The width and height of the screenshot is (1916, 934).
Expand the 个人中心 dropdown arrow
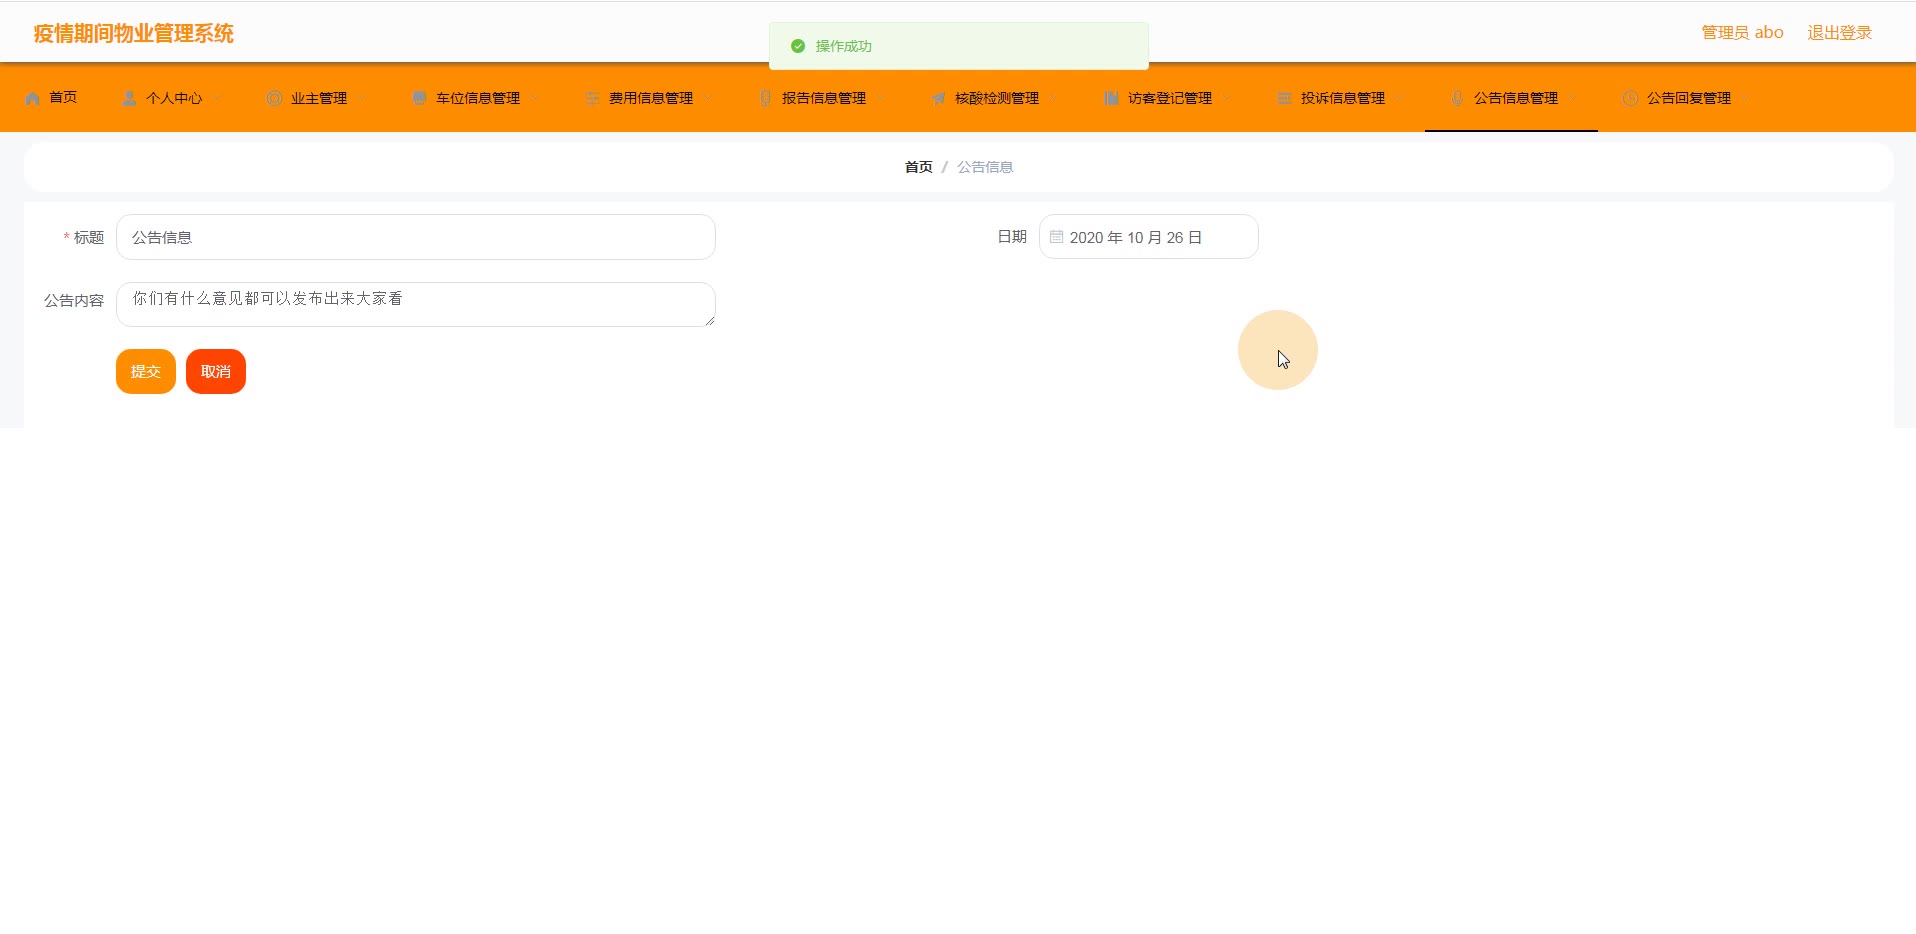pyautogui.click(x=217, y=98)
